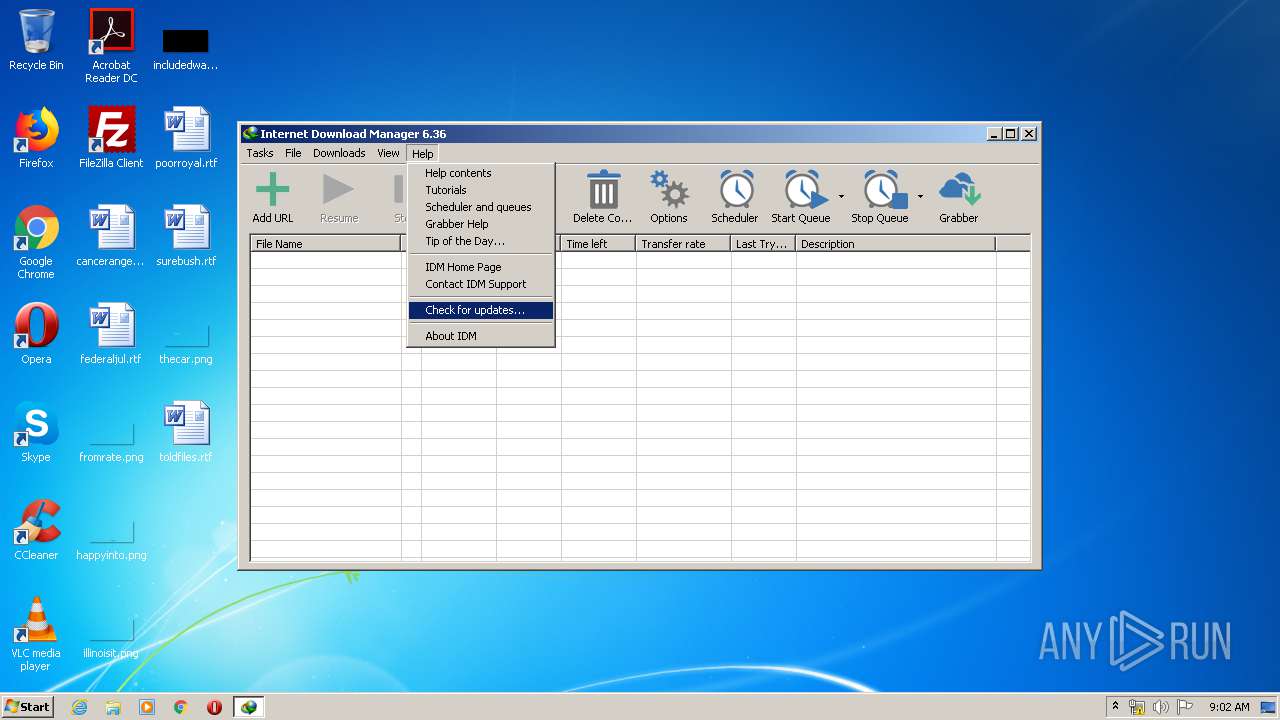Click the Last Try column header

pos(763,244)
